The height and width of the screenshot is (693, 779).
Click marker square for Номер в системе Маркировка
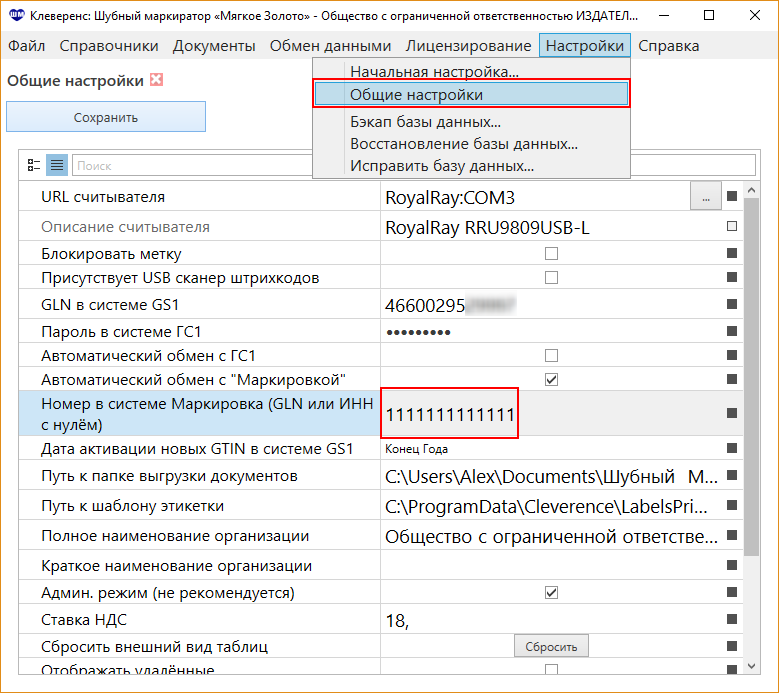point(732,413)
